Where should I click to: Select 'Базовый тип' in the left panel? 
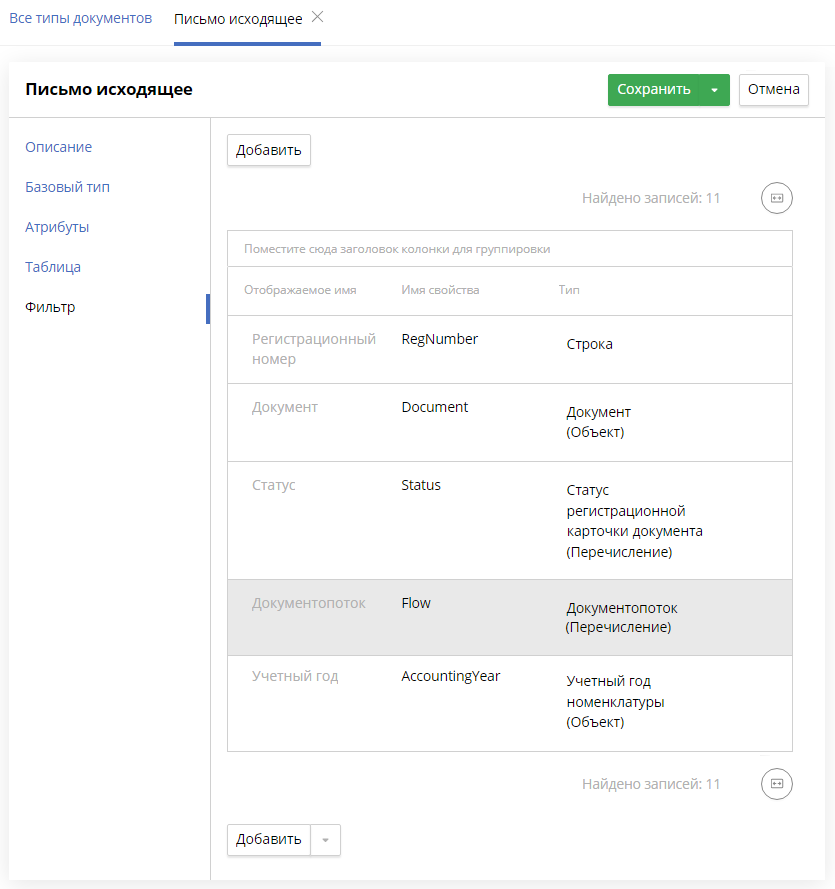pos(65,187)
